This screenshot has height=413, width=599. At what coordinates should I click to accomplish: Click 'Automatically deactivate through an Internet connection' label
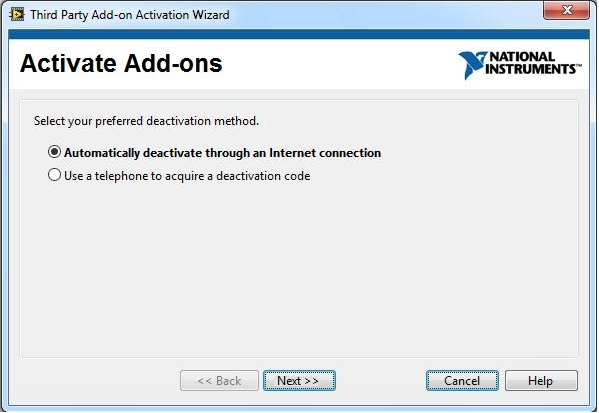pyautogui.click(x=222, y=153)
